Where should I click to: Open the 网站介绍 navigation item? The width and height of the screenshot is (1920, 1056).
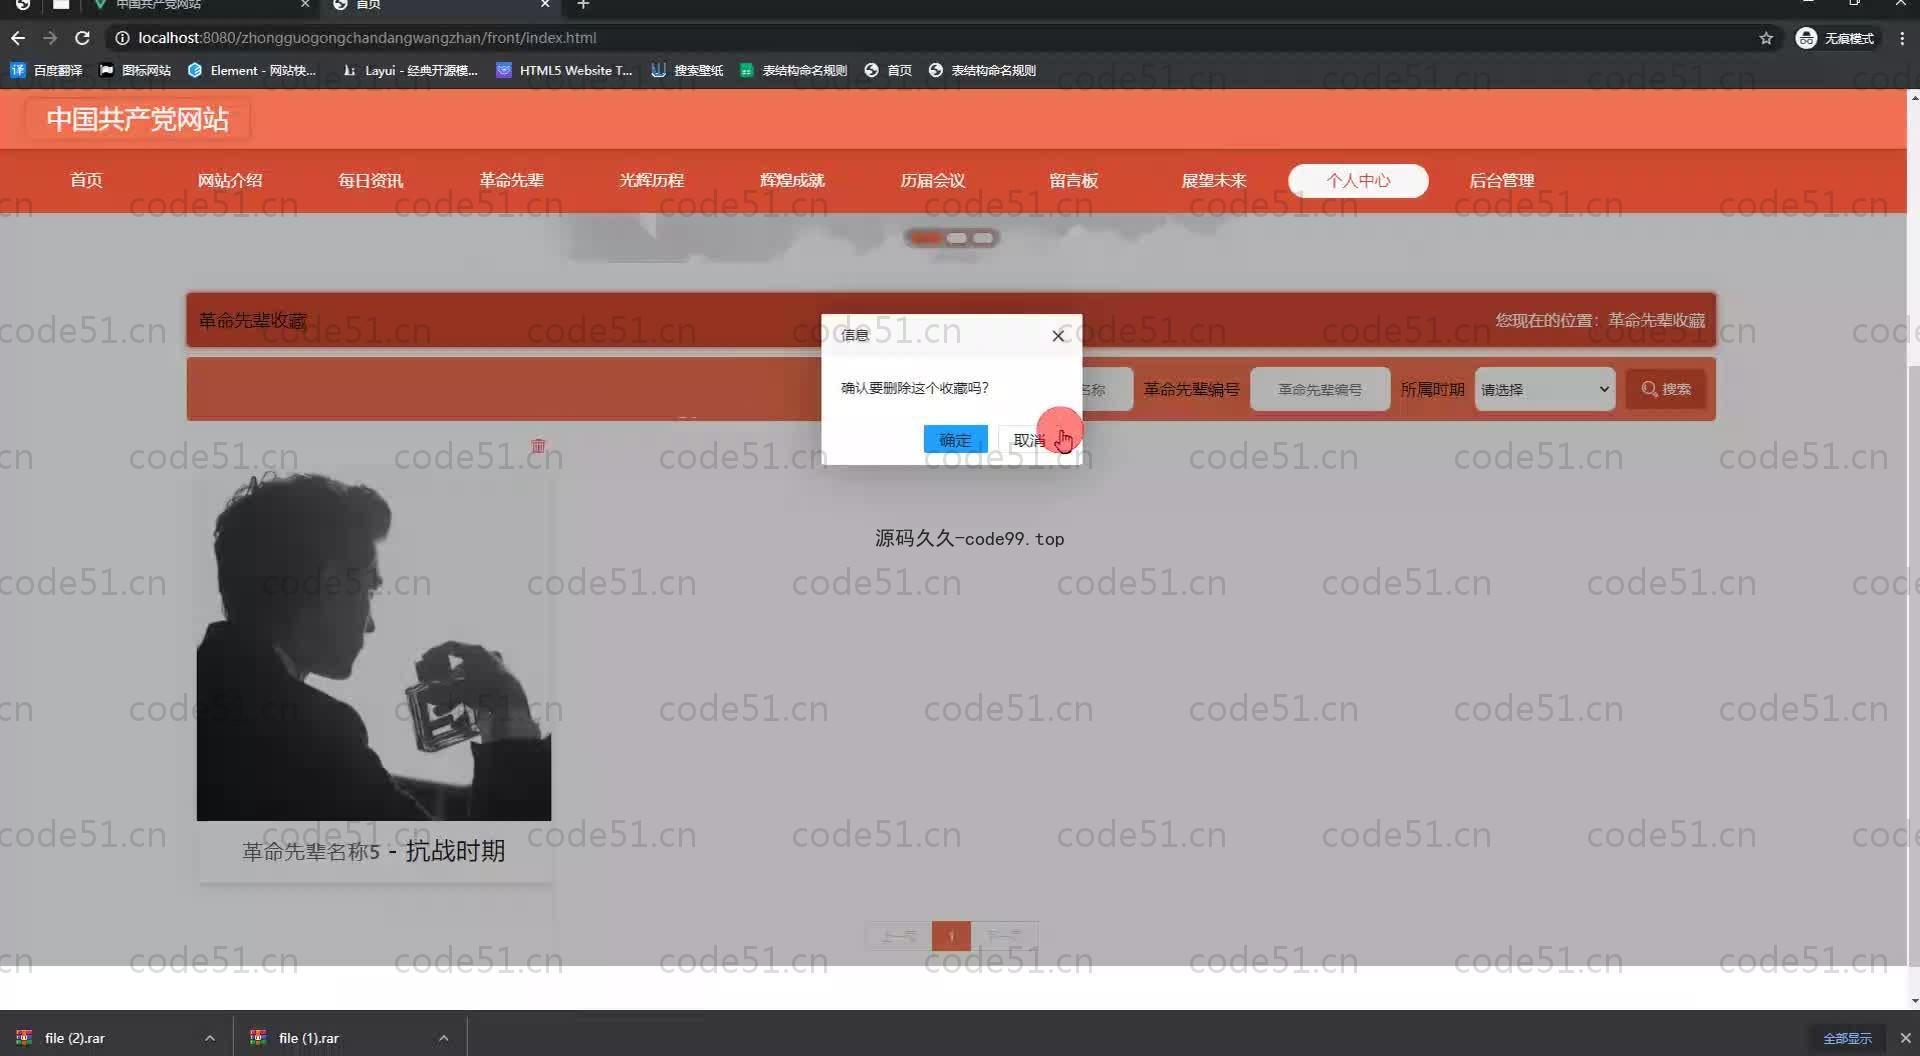(x=230, y=180)
